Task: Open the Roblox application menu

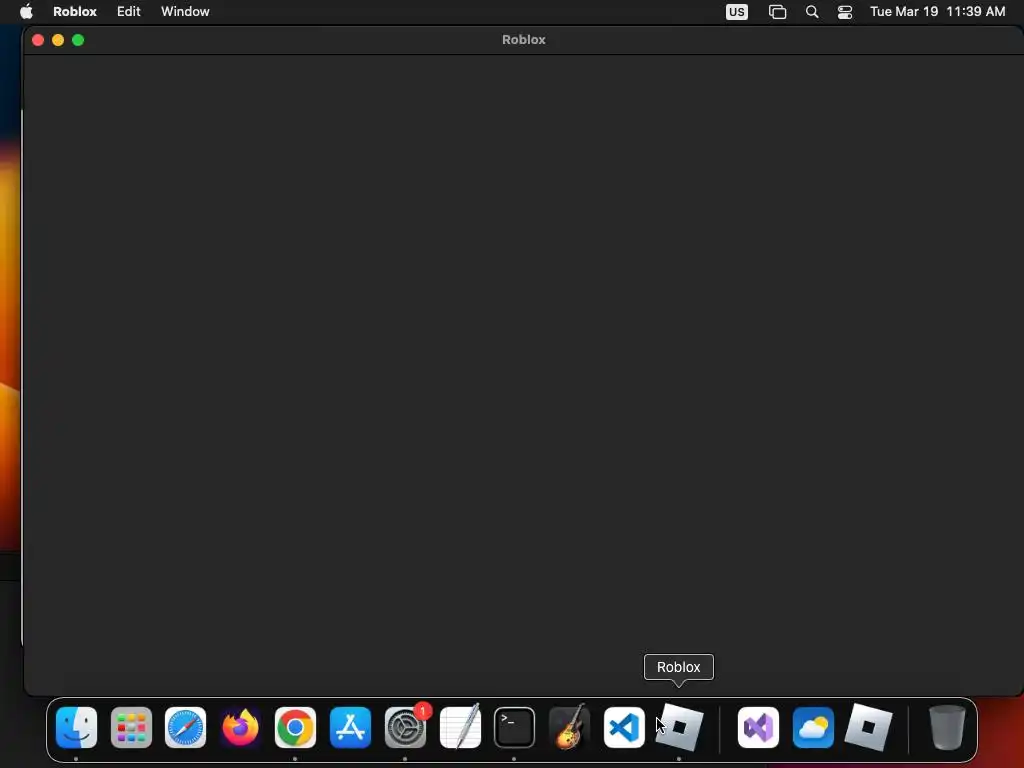Action: click(x=75, y=12)
